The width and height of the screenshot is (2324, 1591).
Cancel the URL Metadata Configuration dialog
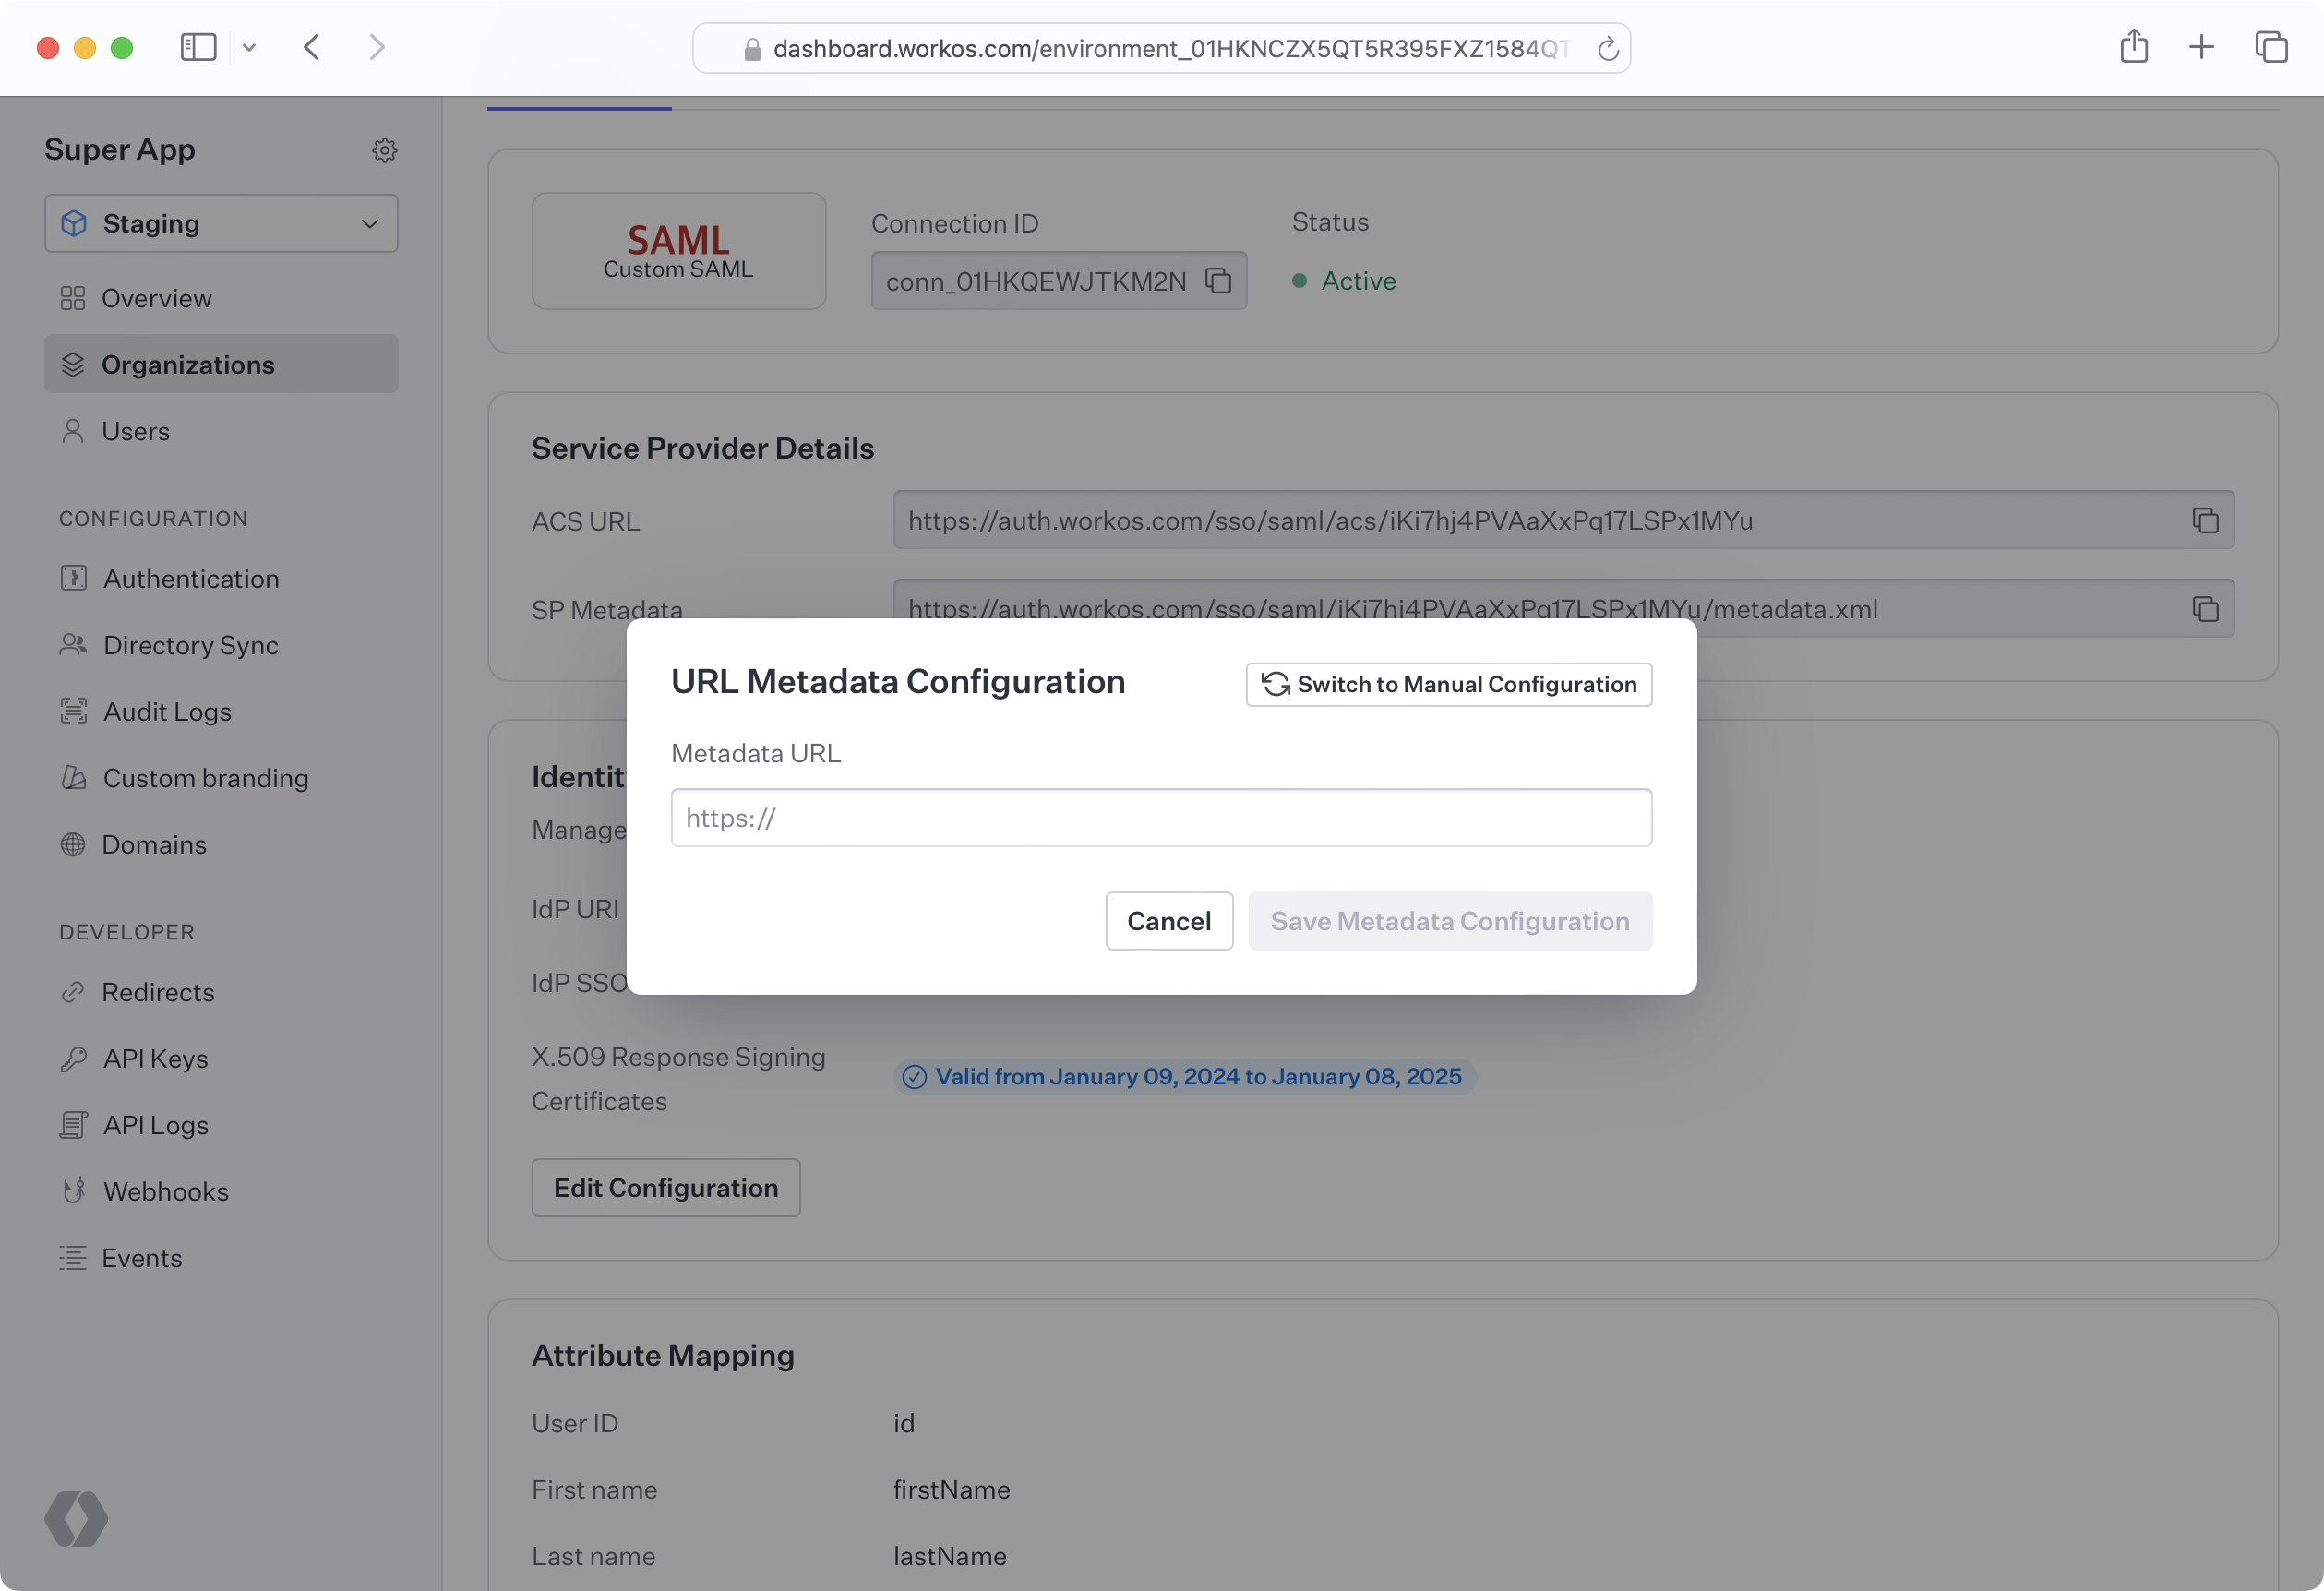pos(1168,920)
